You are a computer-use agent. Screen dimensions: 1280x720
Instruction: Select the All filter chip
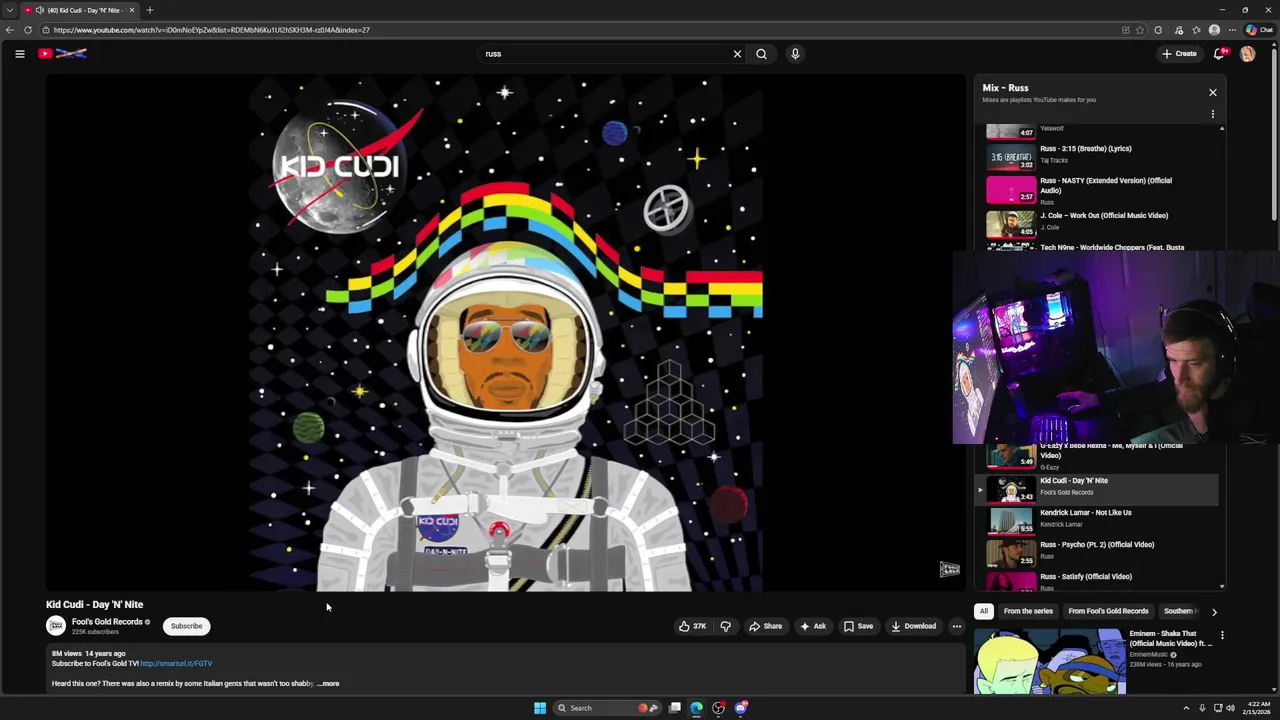point(984,611)
